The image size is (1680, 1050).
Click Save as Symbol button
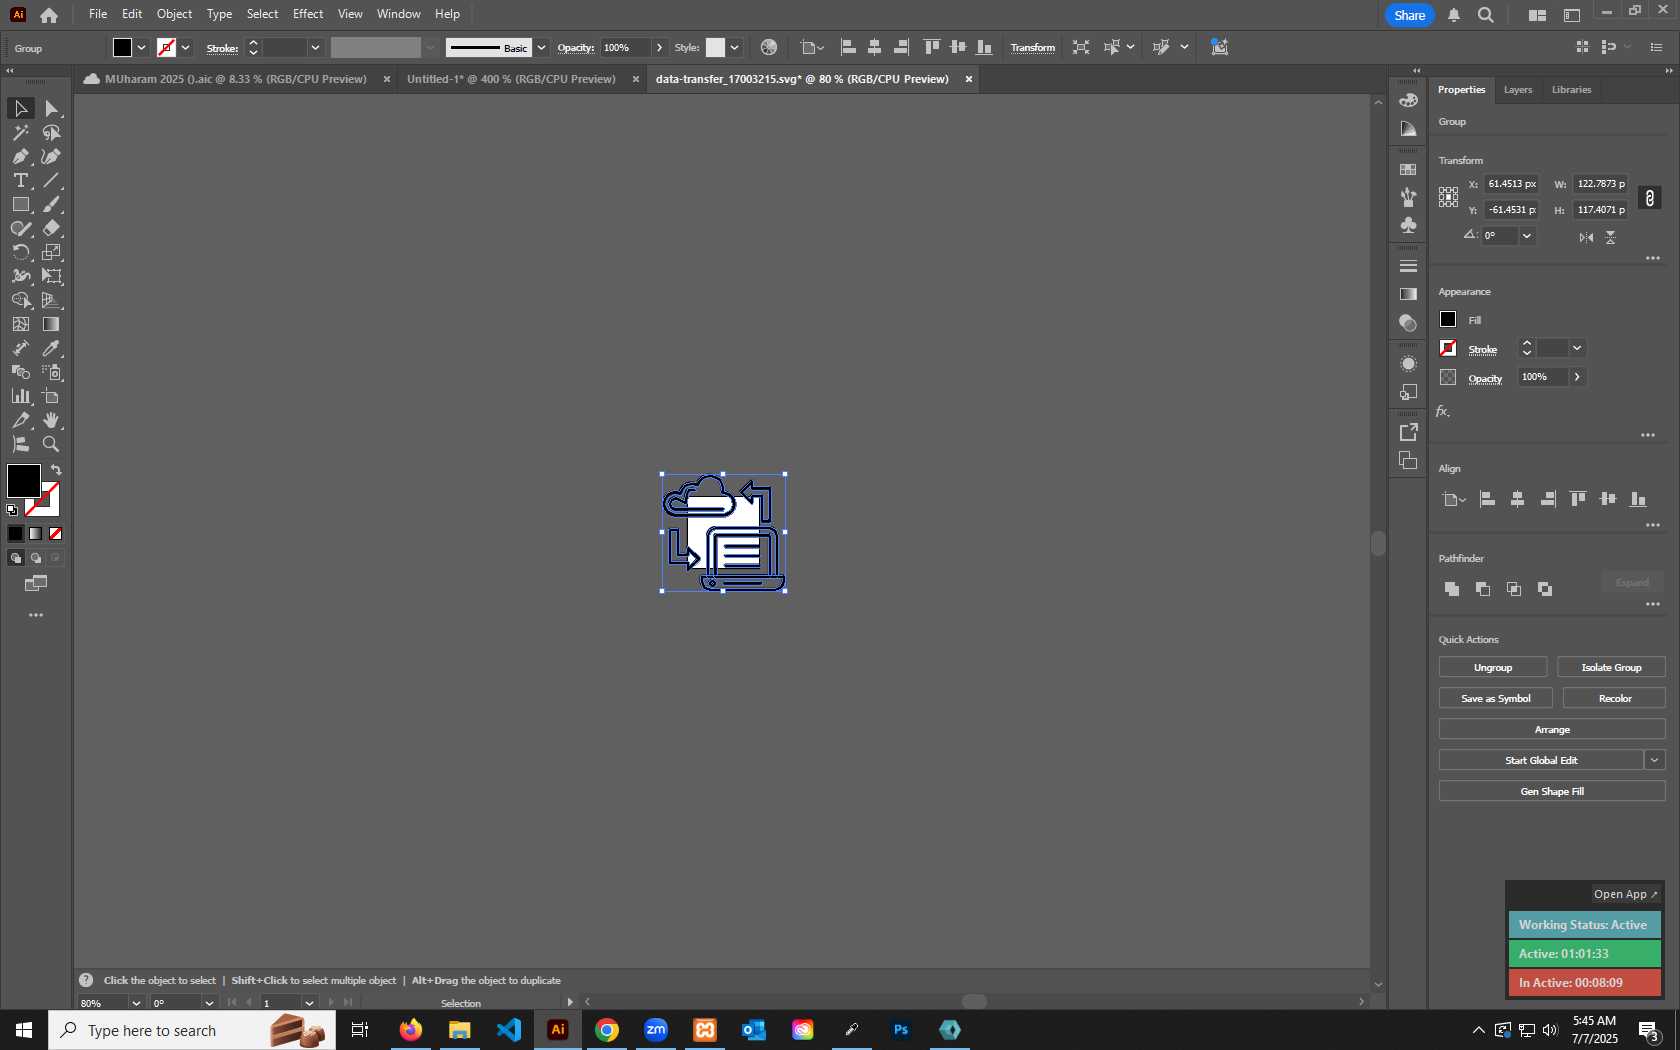click(x=1496, y=698)
